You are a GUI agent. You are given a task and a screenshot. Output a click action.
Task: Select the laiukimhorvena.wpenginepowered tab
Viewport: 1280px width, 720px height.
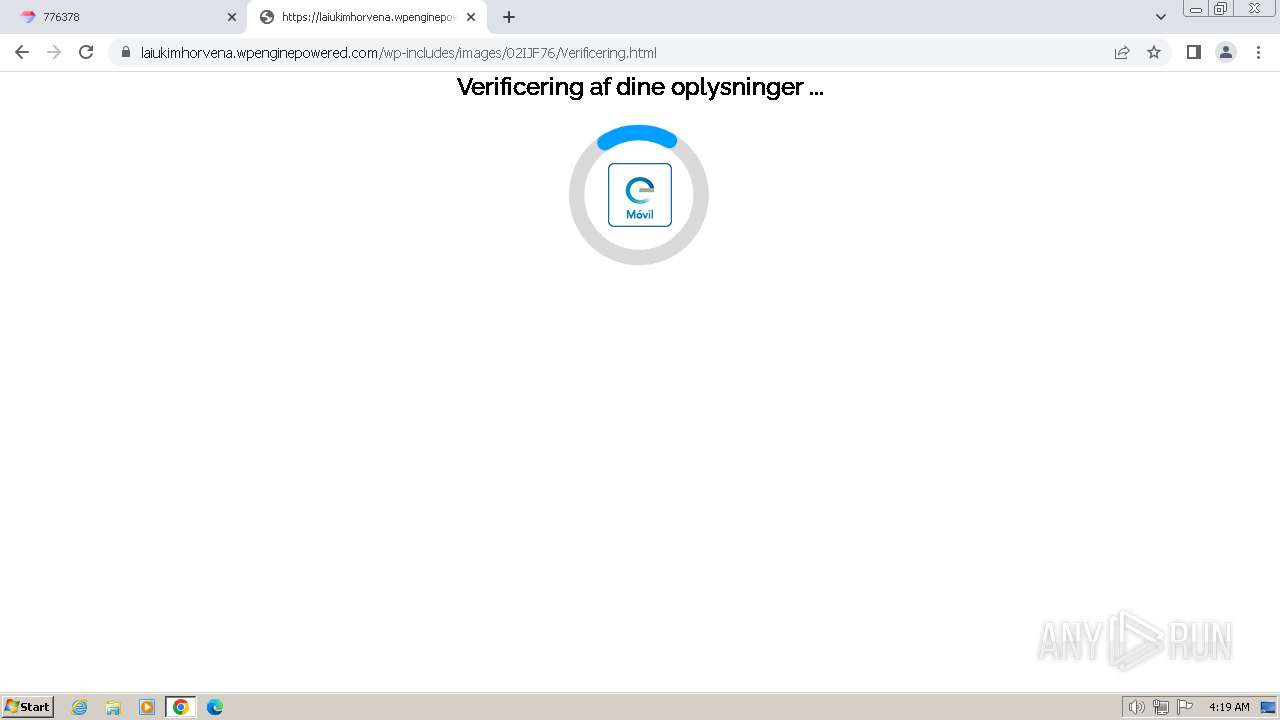point(367,17)
